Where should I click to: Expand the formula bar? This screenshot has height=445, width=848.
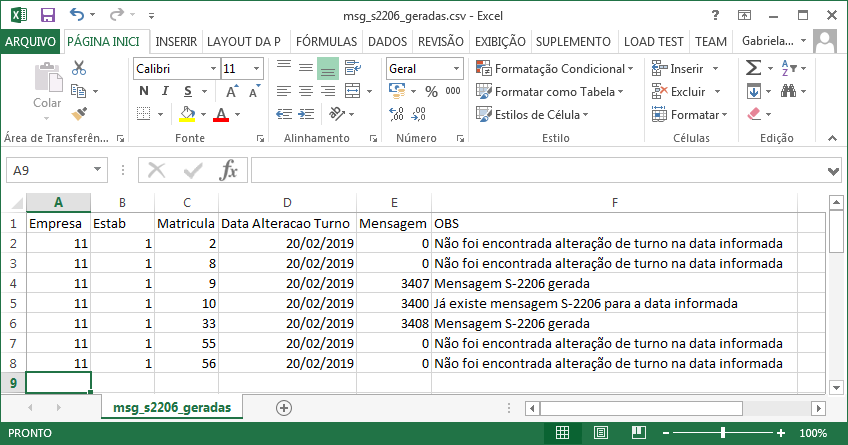point(833,171)
